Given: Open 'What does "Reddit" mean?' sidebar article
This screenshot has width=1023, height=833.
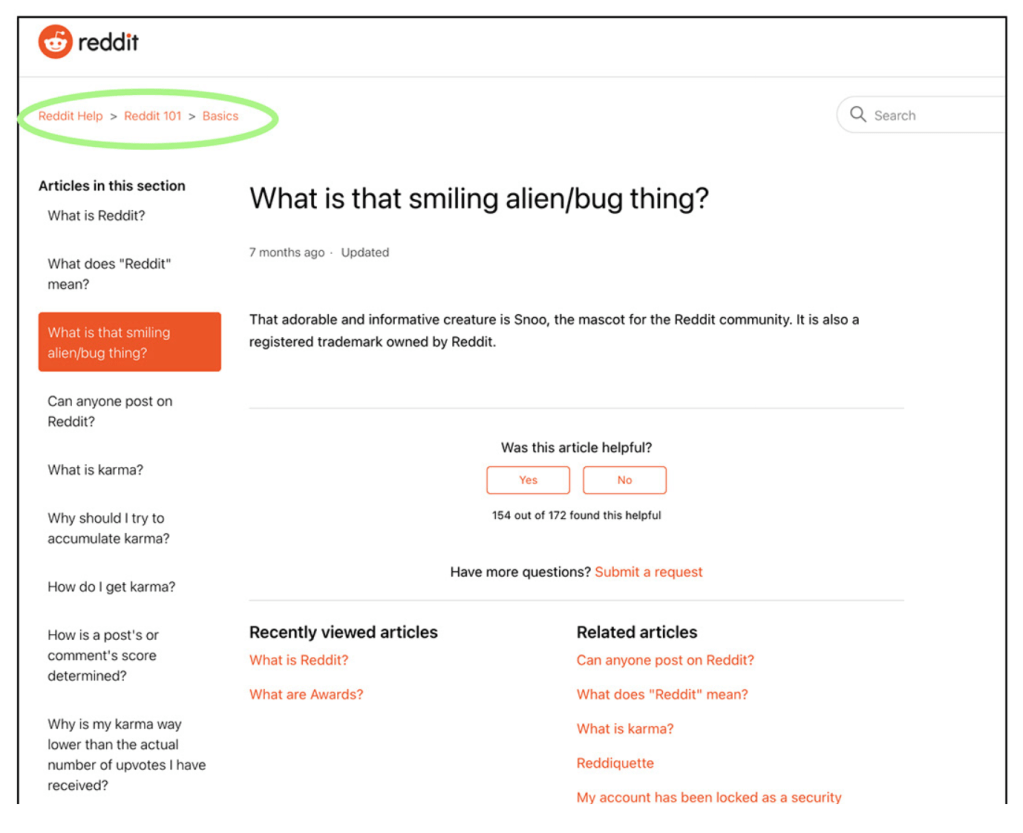Looking at the screenshot, I should (x=109, y=274).
